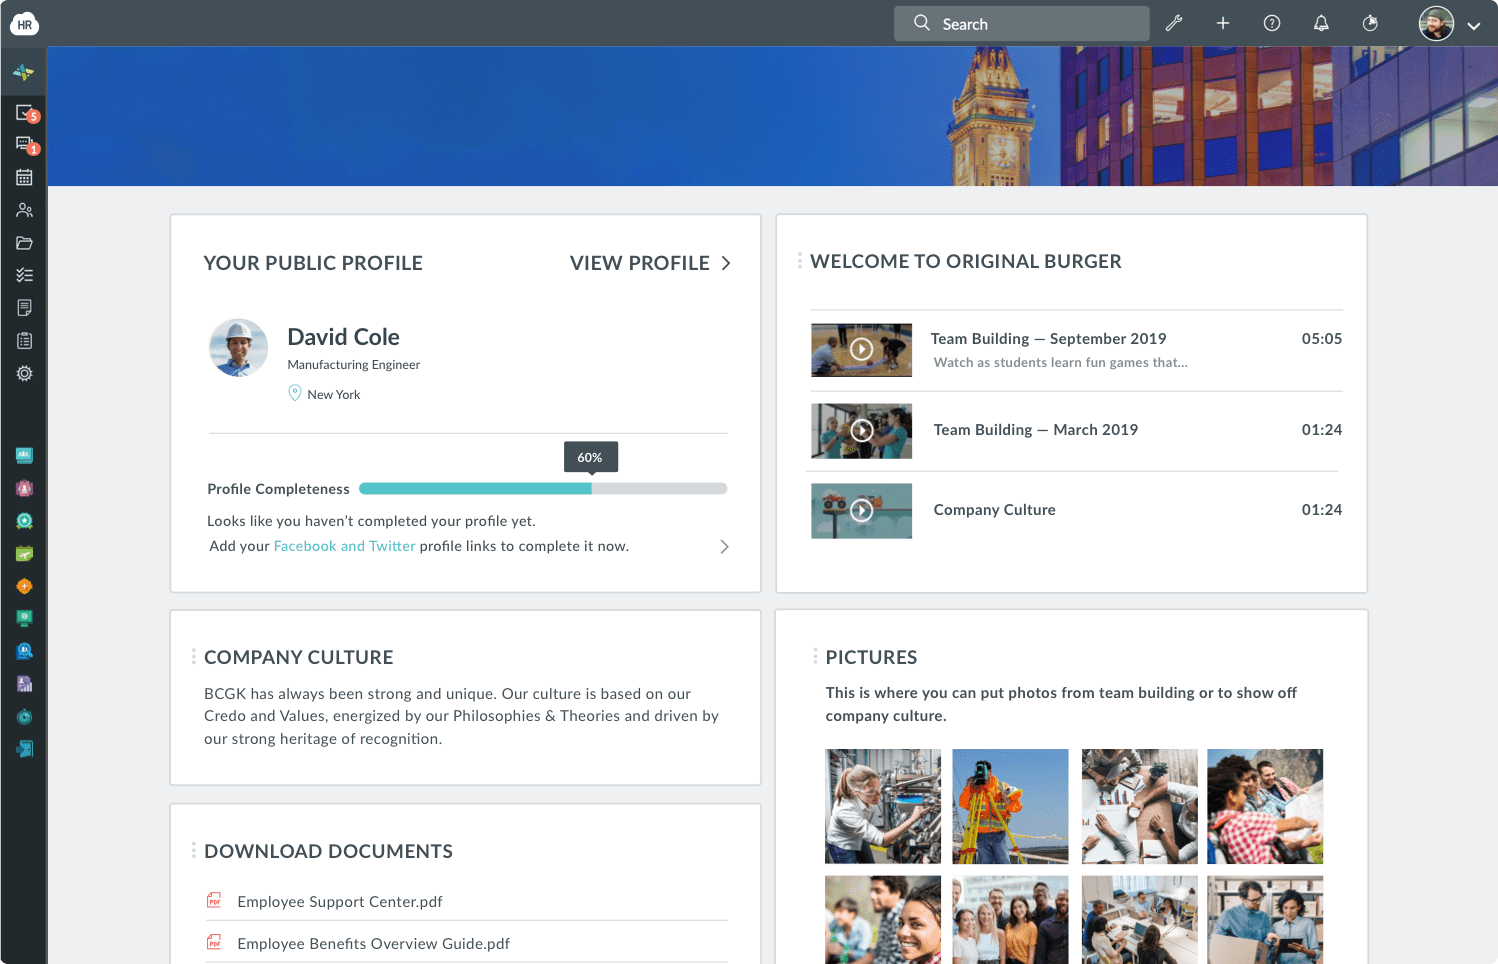Open the help question-mark icon in the top bar
1498x964 pixels.
click(x=1271, y=22)
